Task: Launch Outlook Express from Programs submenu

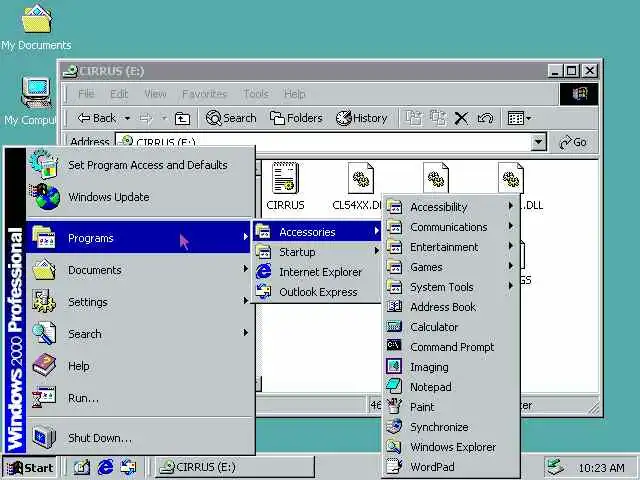Action: [317, 292]
